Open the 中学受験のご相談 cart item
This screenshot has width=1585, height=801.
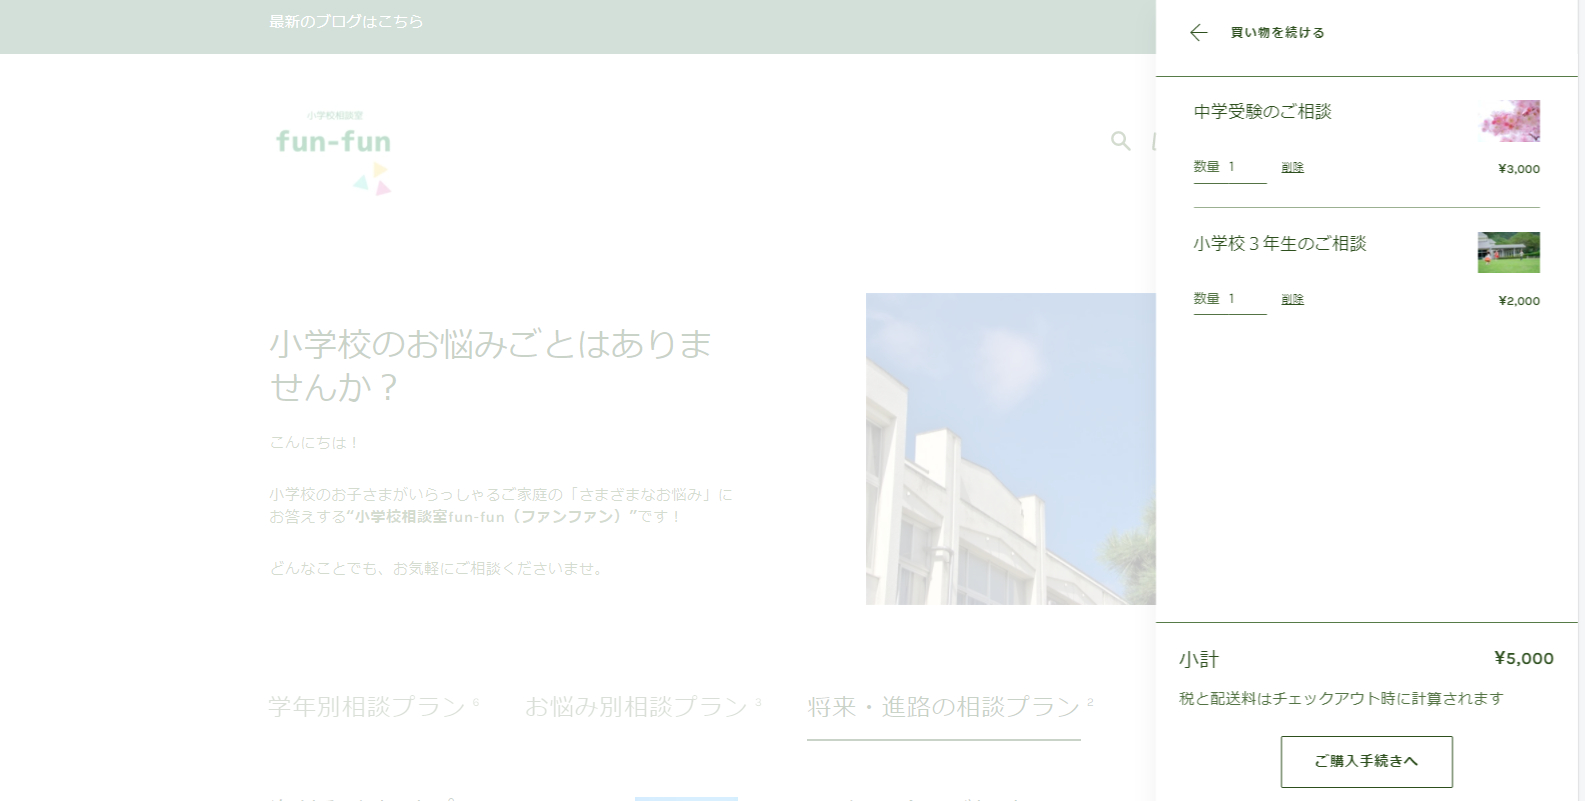pos(1262,112)
